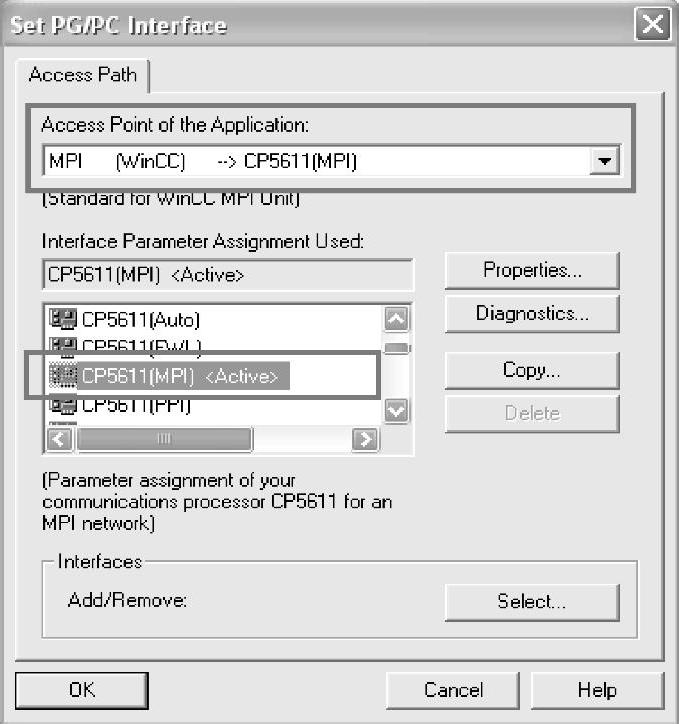
Task: Click the CP5611(PPI) interface icon
Action: click(x=64, y=406)
